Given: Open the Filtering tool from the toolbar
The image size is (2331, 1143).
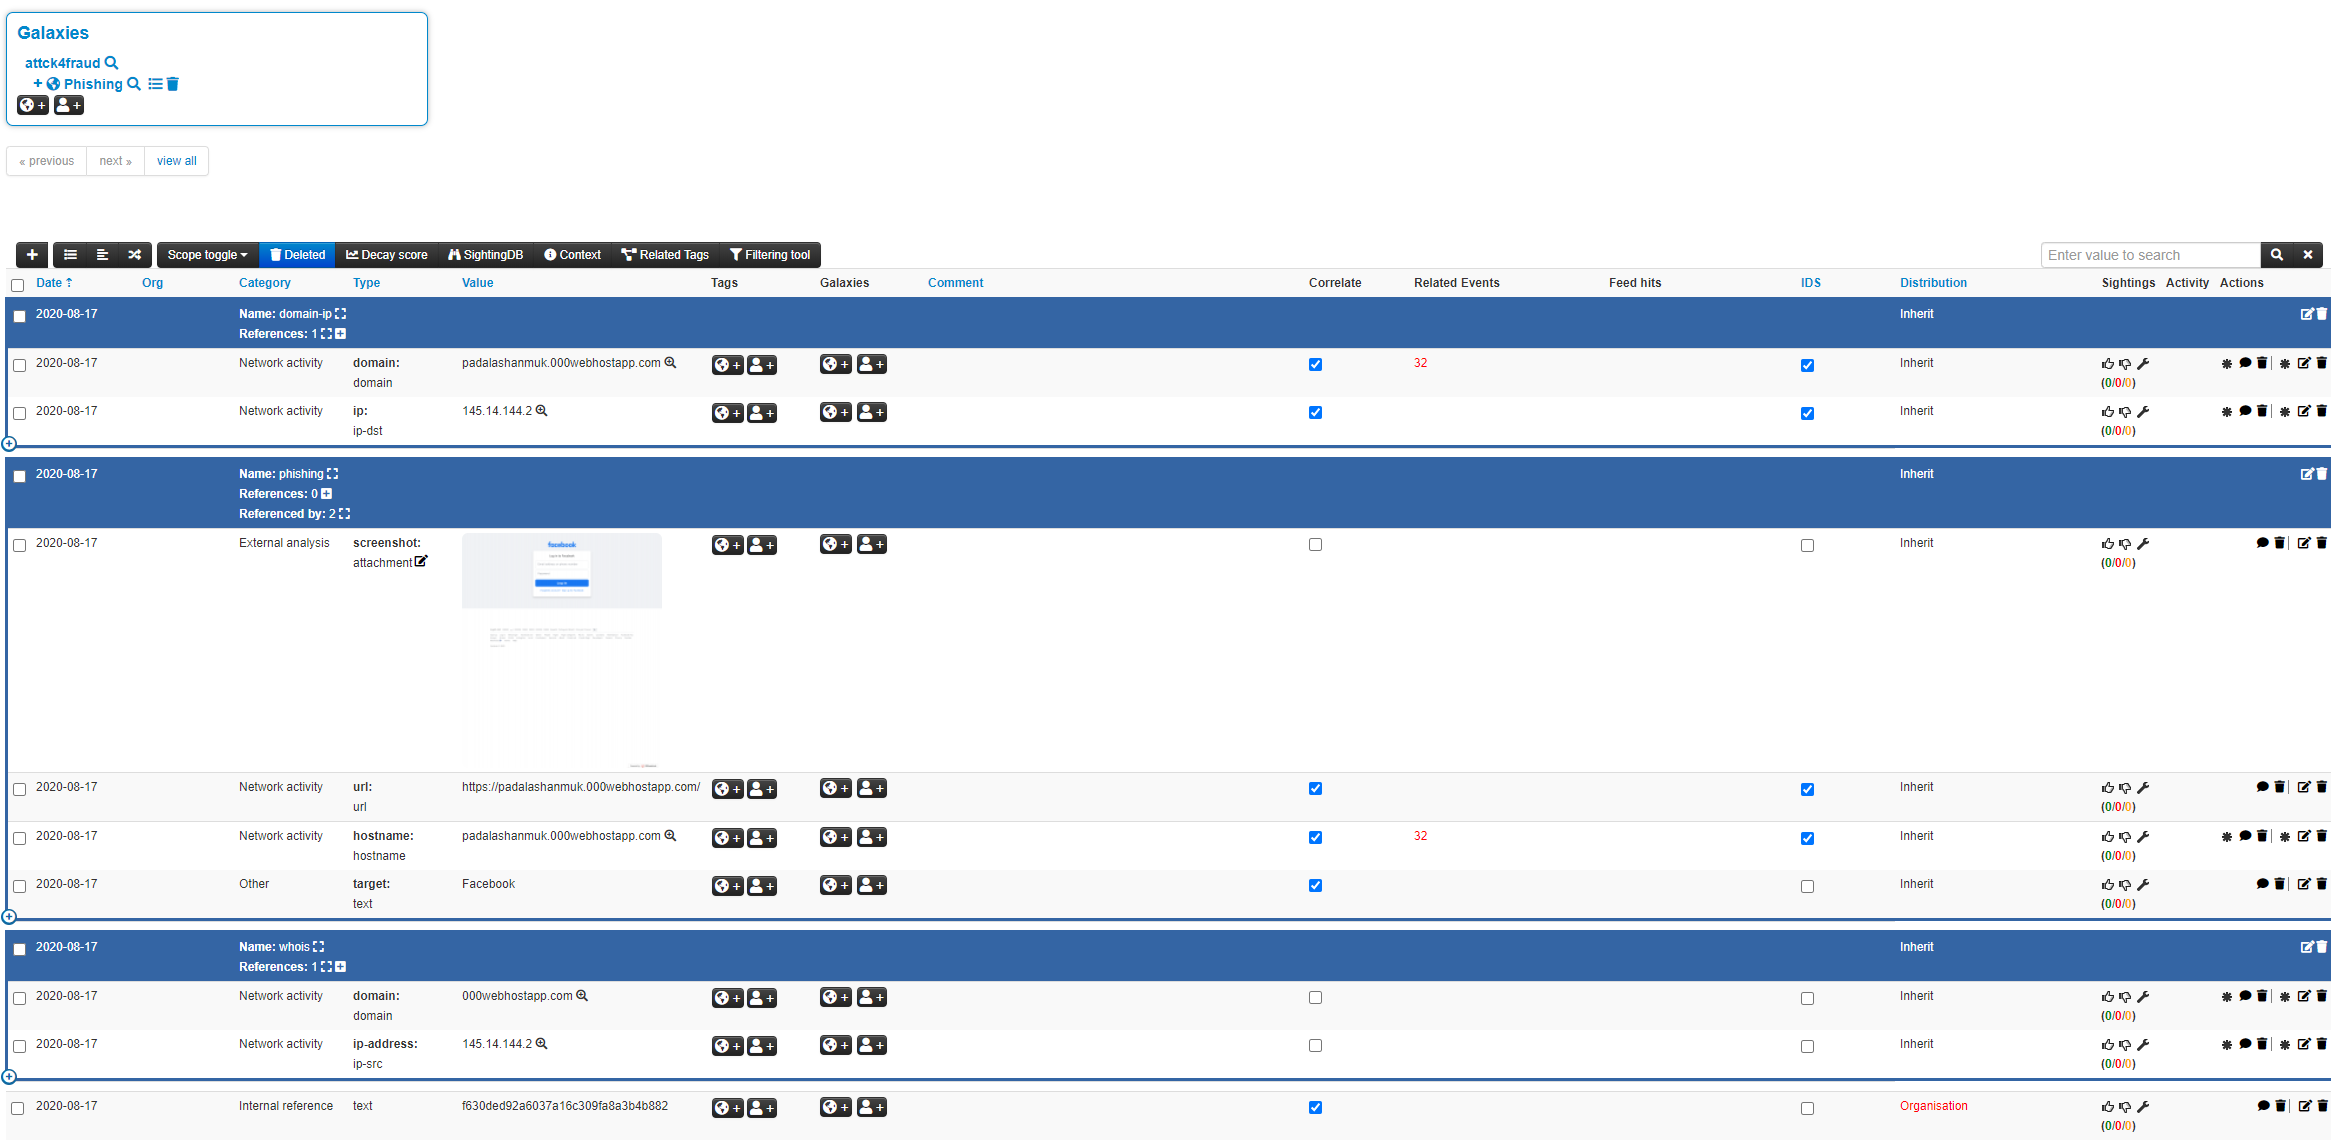Looking at the screenshot, I should click(771, 255).
